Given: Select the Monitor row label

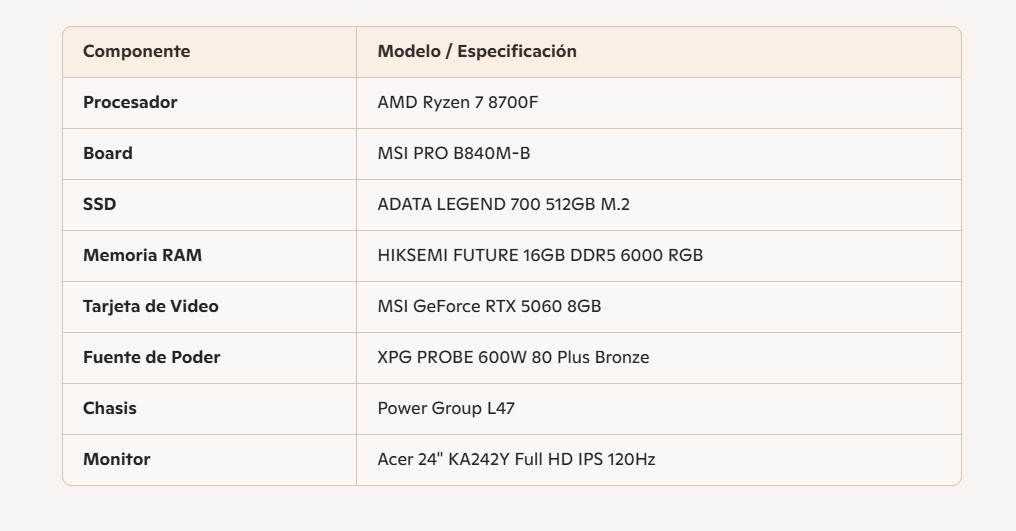Looking at the screenshot, I should point(117,460).
